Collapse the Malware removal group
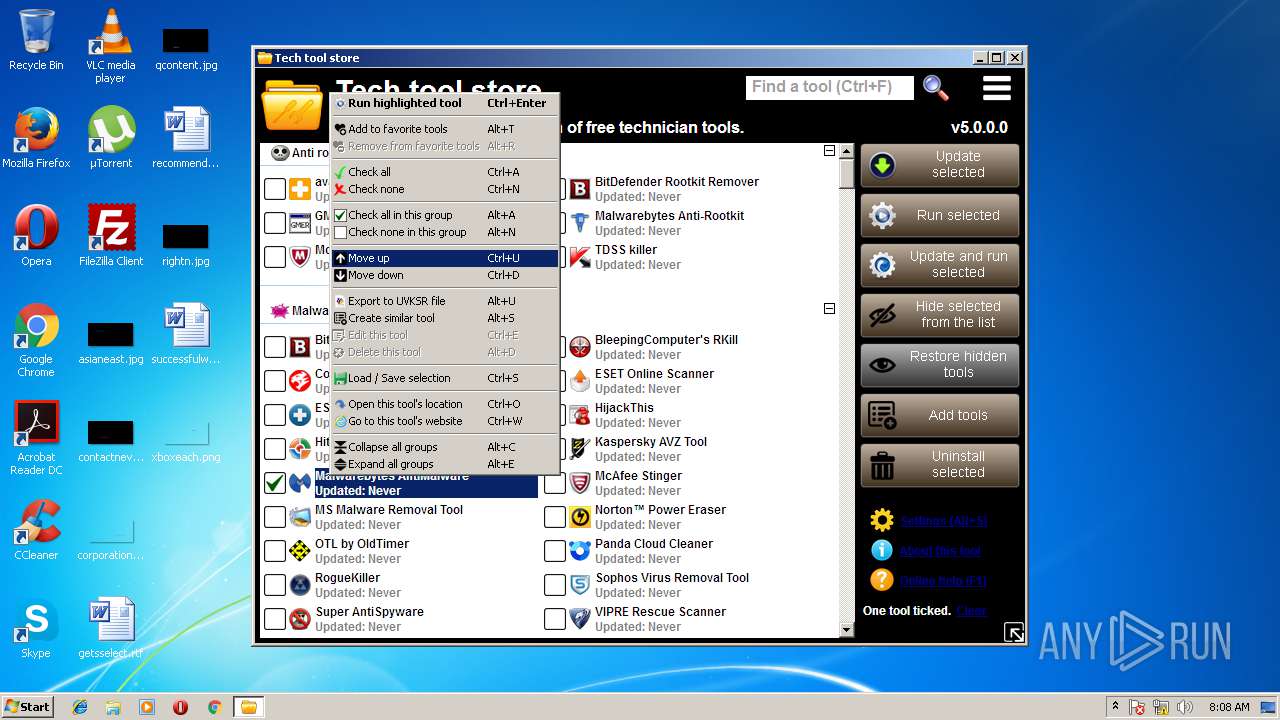 (829, 309)
